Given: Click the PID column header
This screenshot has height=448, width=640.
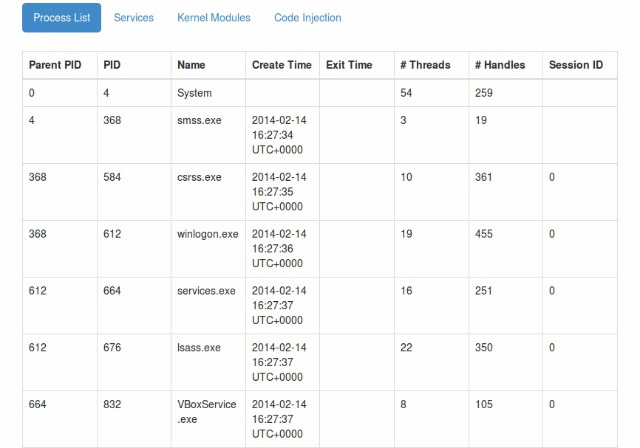Looking at the screenshot, I should (112, 65).
